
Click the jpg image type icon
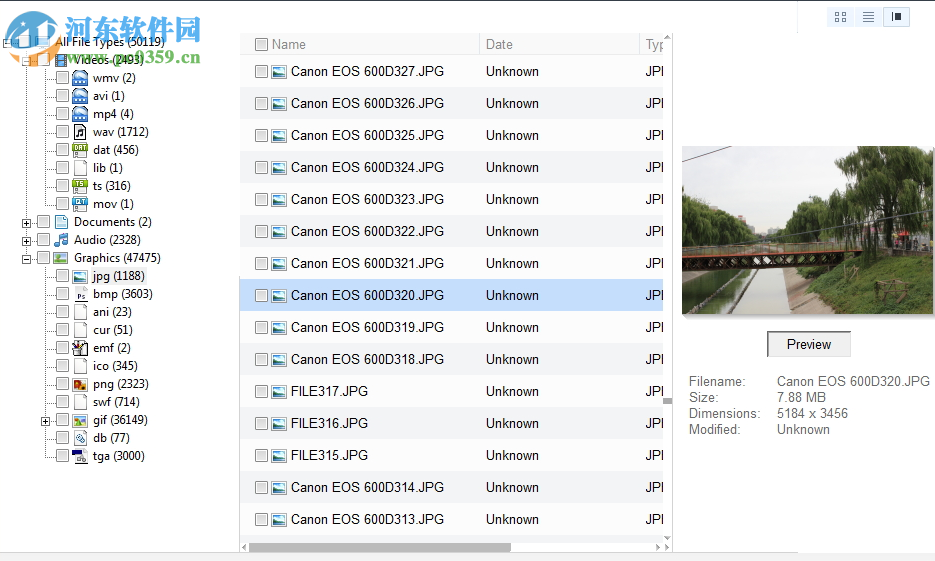[80, 277]
